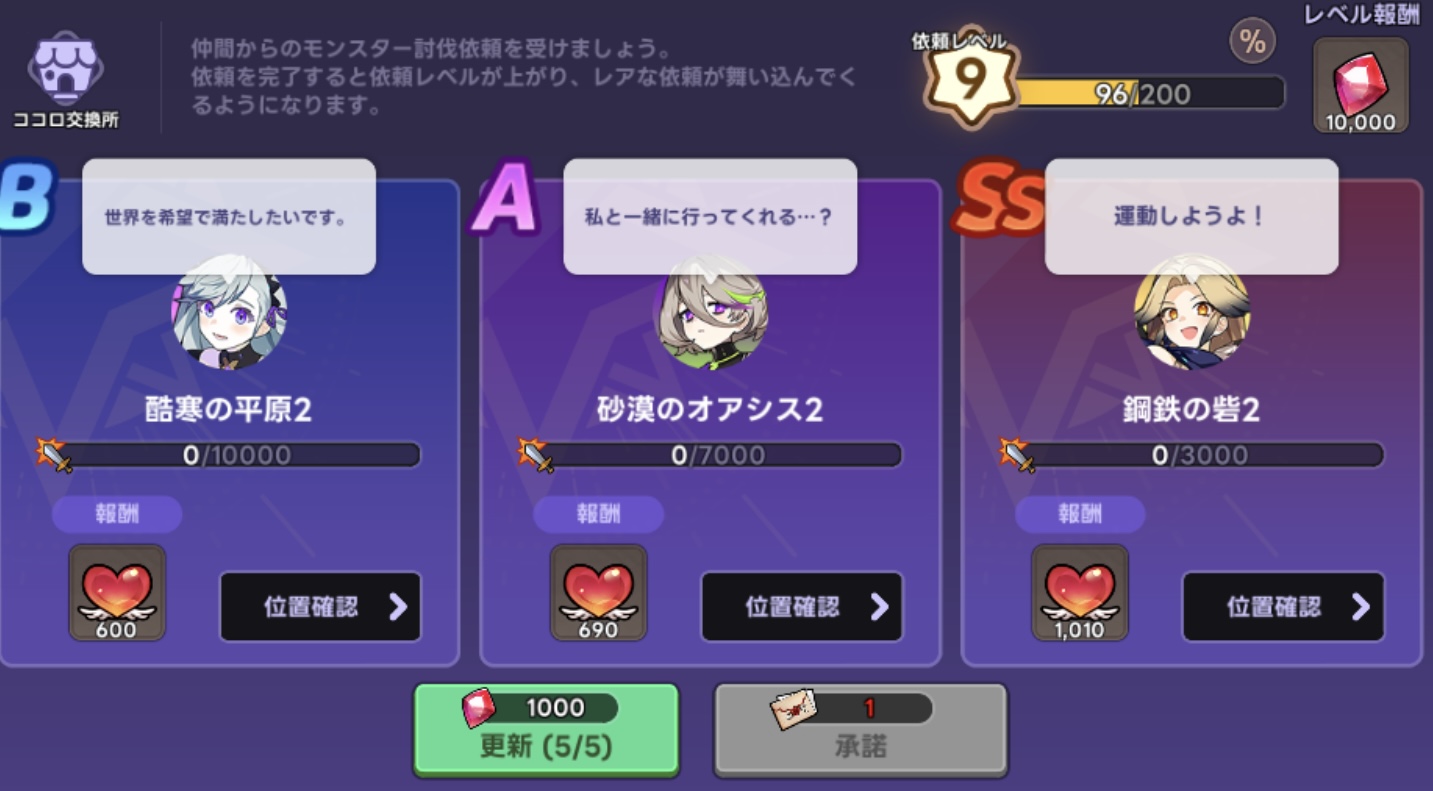
Task: Open 位置確認 for 鋼鉄の砦2
Action: (1283, 607)
